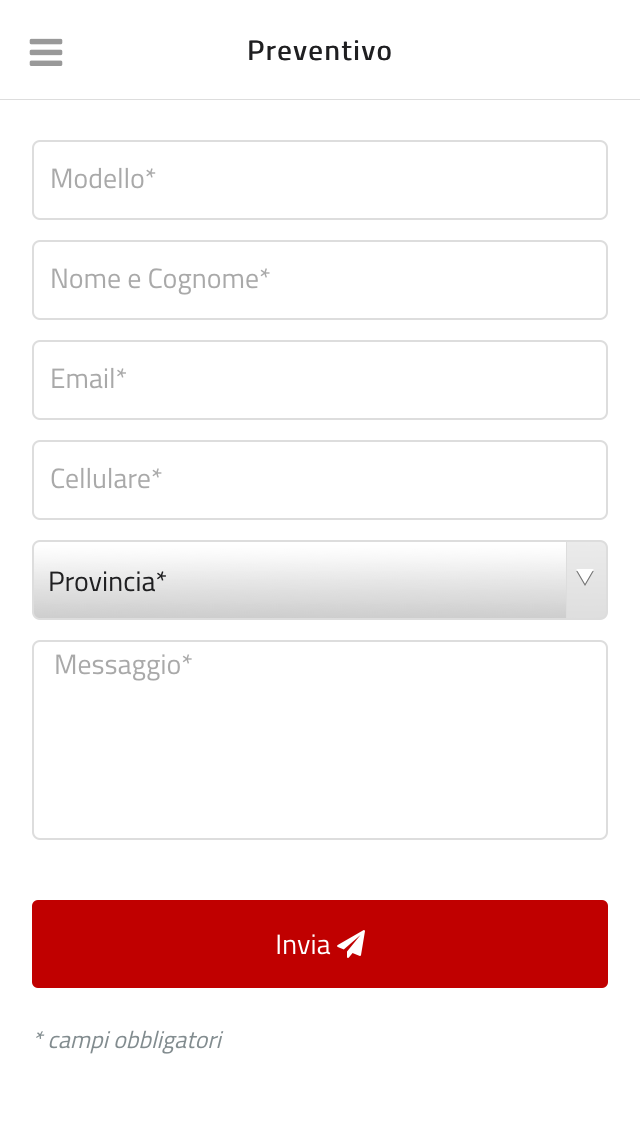The width and height of the screenshot is (640, 1136).
Task: Click the Nome e Cognome* placeholder text
Action: (x=160, y=280)
